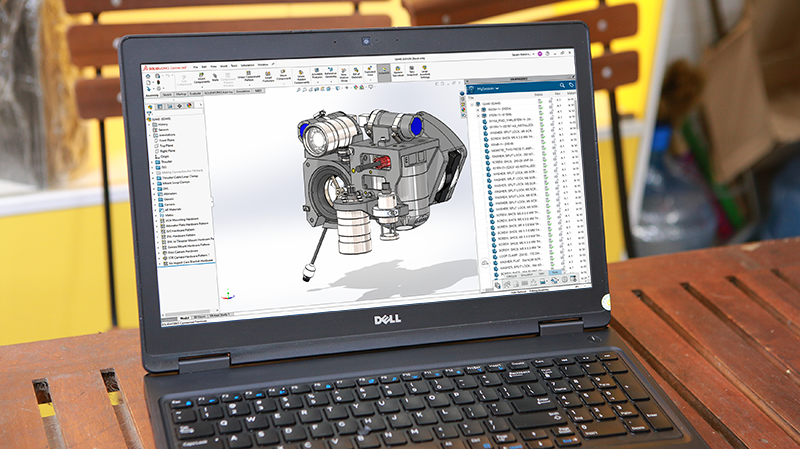Click the Exploded View icon
Screen dimensions: 800x449
(x=372, y=76)
